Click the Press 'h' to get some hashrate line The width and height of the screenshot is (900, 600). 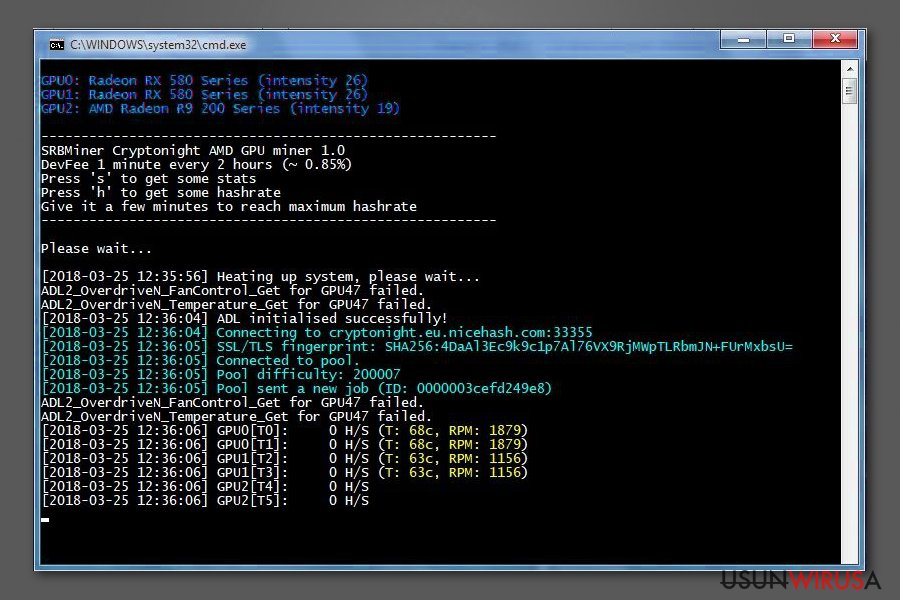161,192
